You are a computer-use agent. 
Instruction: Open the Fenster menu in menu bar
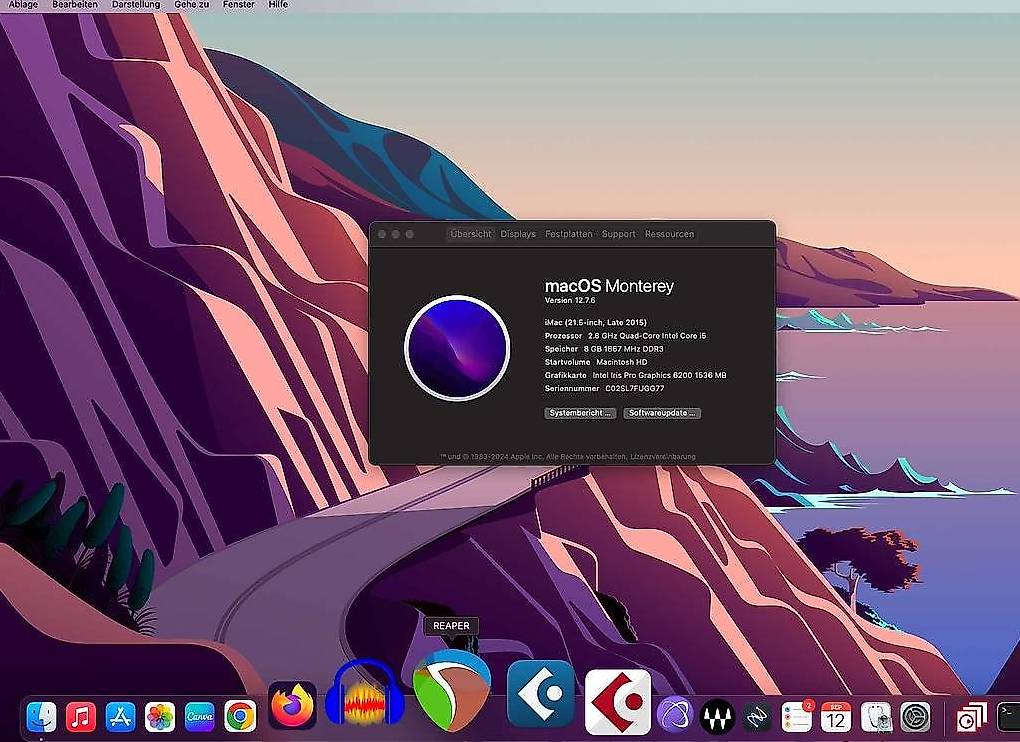tap(238, 5)
